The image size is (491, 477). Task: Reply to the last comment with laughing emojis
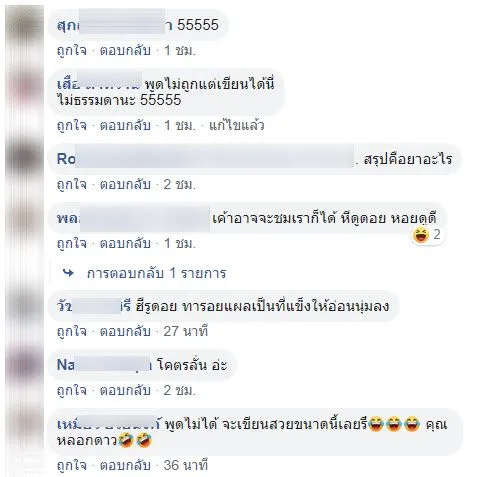[x=125, y=465]
